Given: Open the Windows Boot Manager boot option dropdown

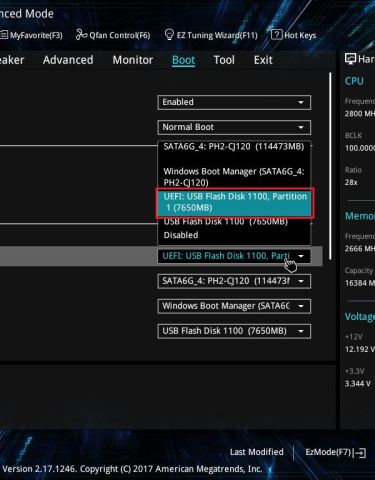Looking at the screenshot, I should point(234,306).
